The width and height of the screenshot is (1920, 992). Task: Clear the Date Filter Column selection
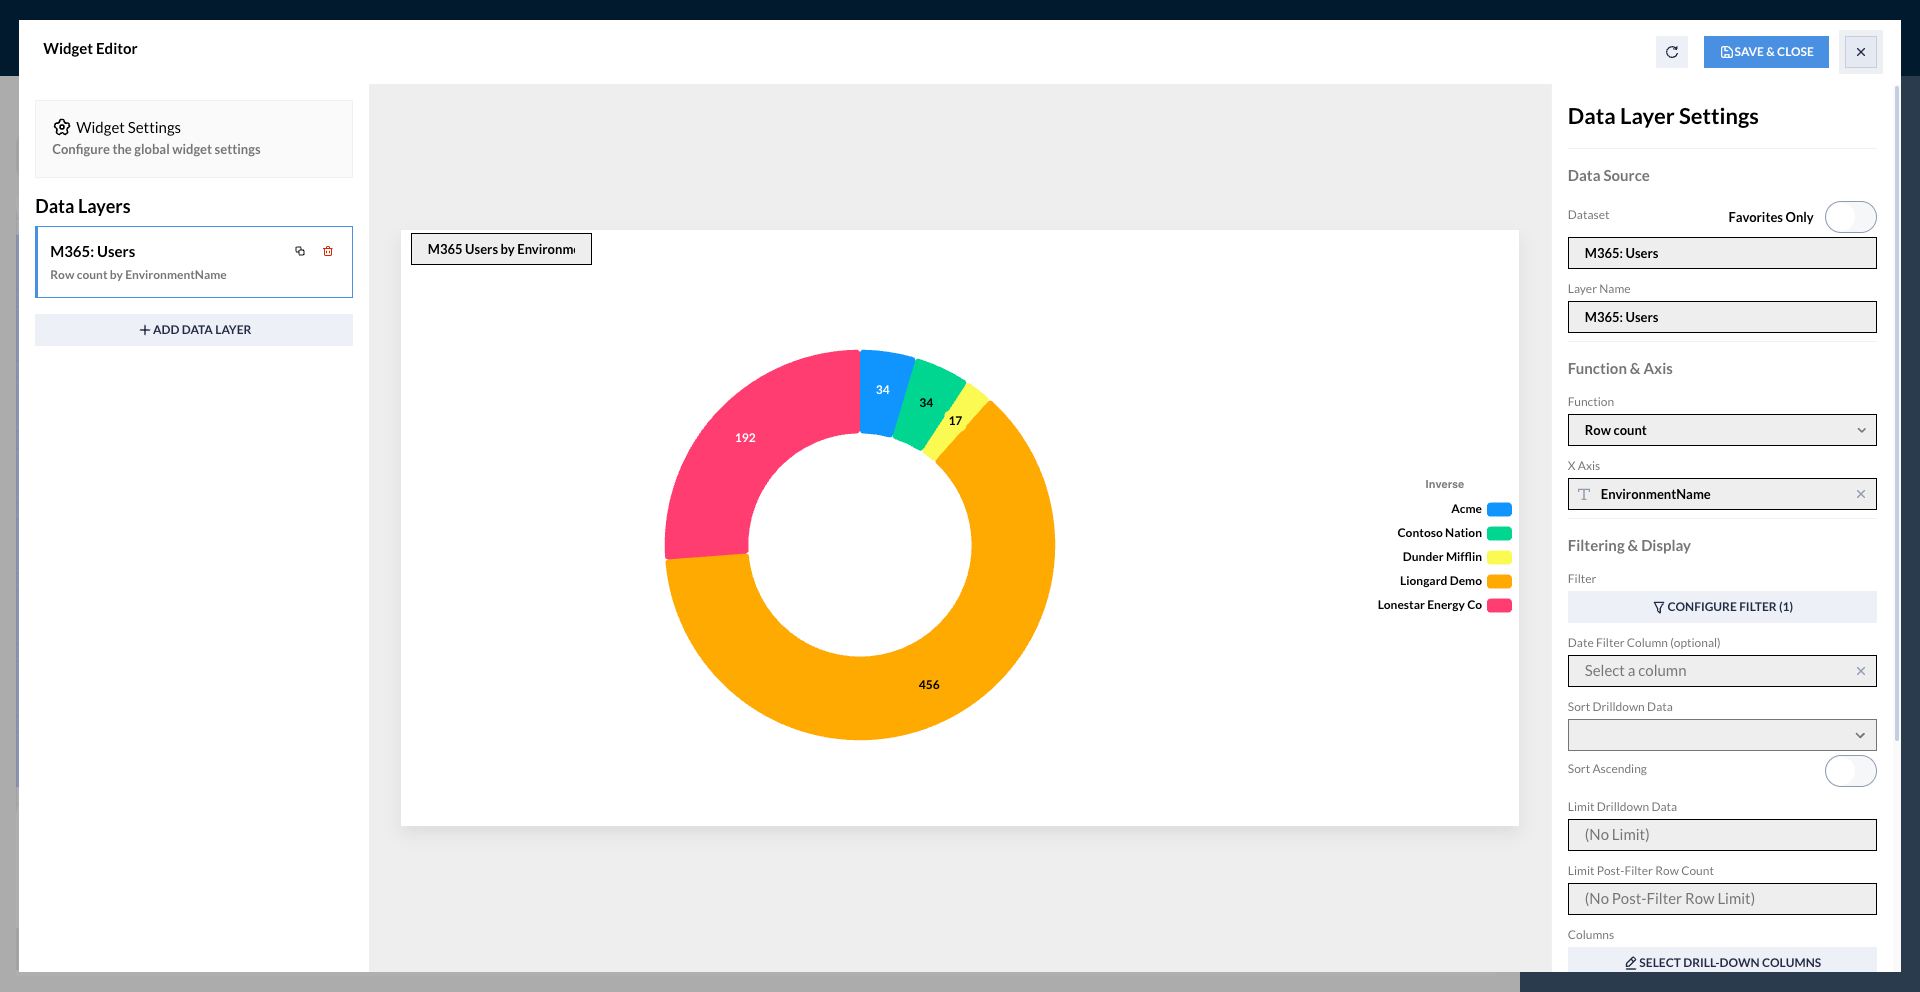(1861, 671)
